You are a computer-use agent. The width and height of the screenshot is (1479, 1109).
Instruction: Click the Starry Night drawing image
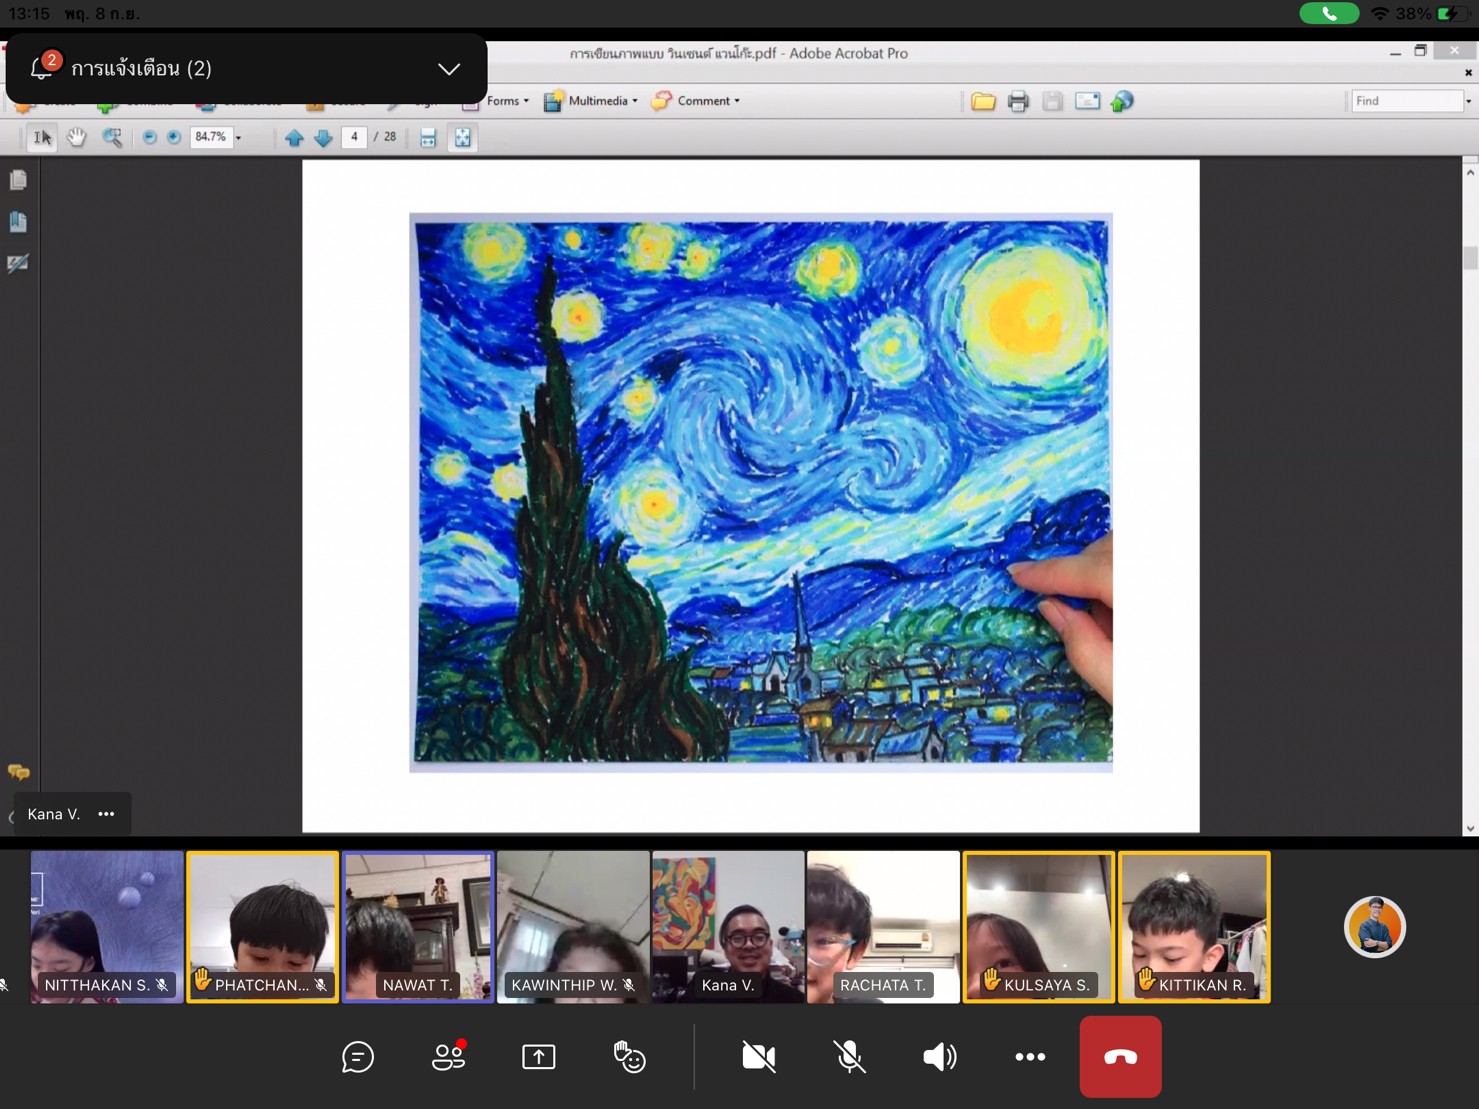761,492
